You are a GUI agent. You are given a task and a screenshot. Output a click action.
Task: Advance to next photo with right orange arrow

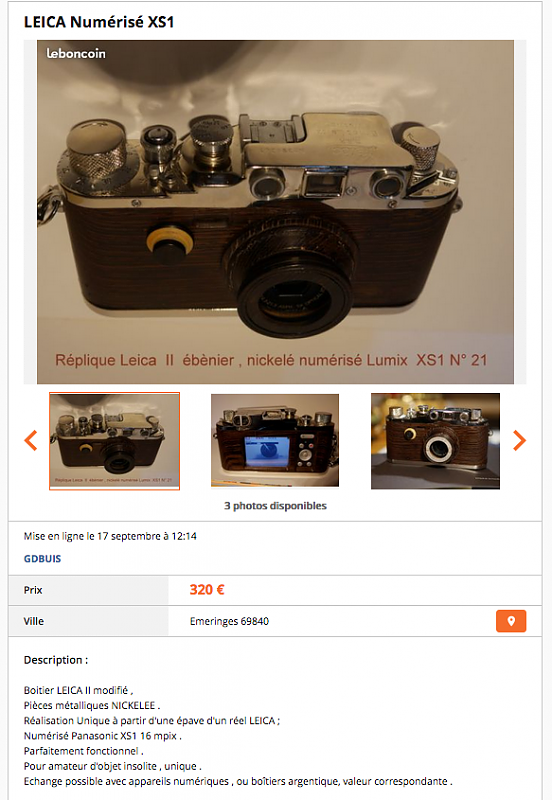click(x=519, y=440)
